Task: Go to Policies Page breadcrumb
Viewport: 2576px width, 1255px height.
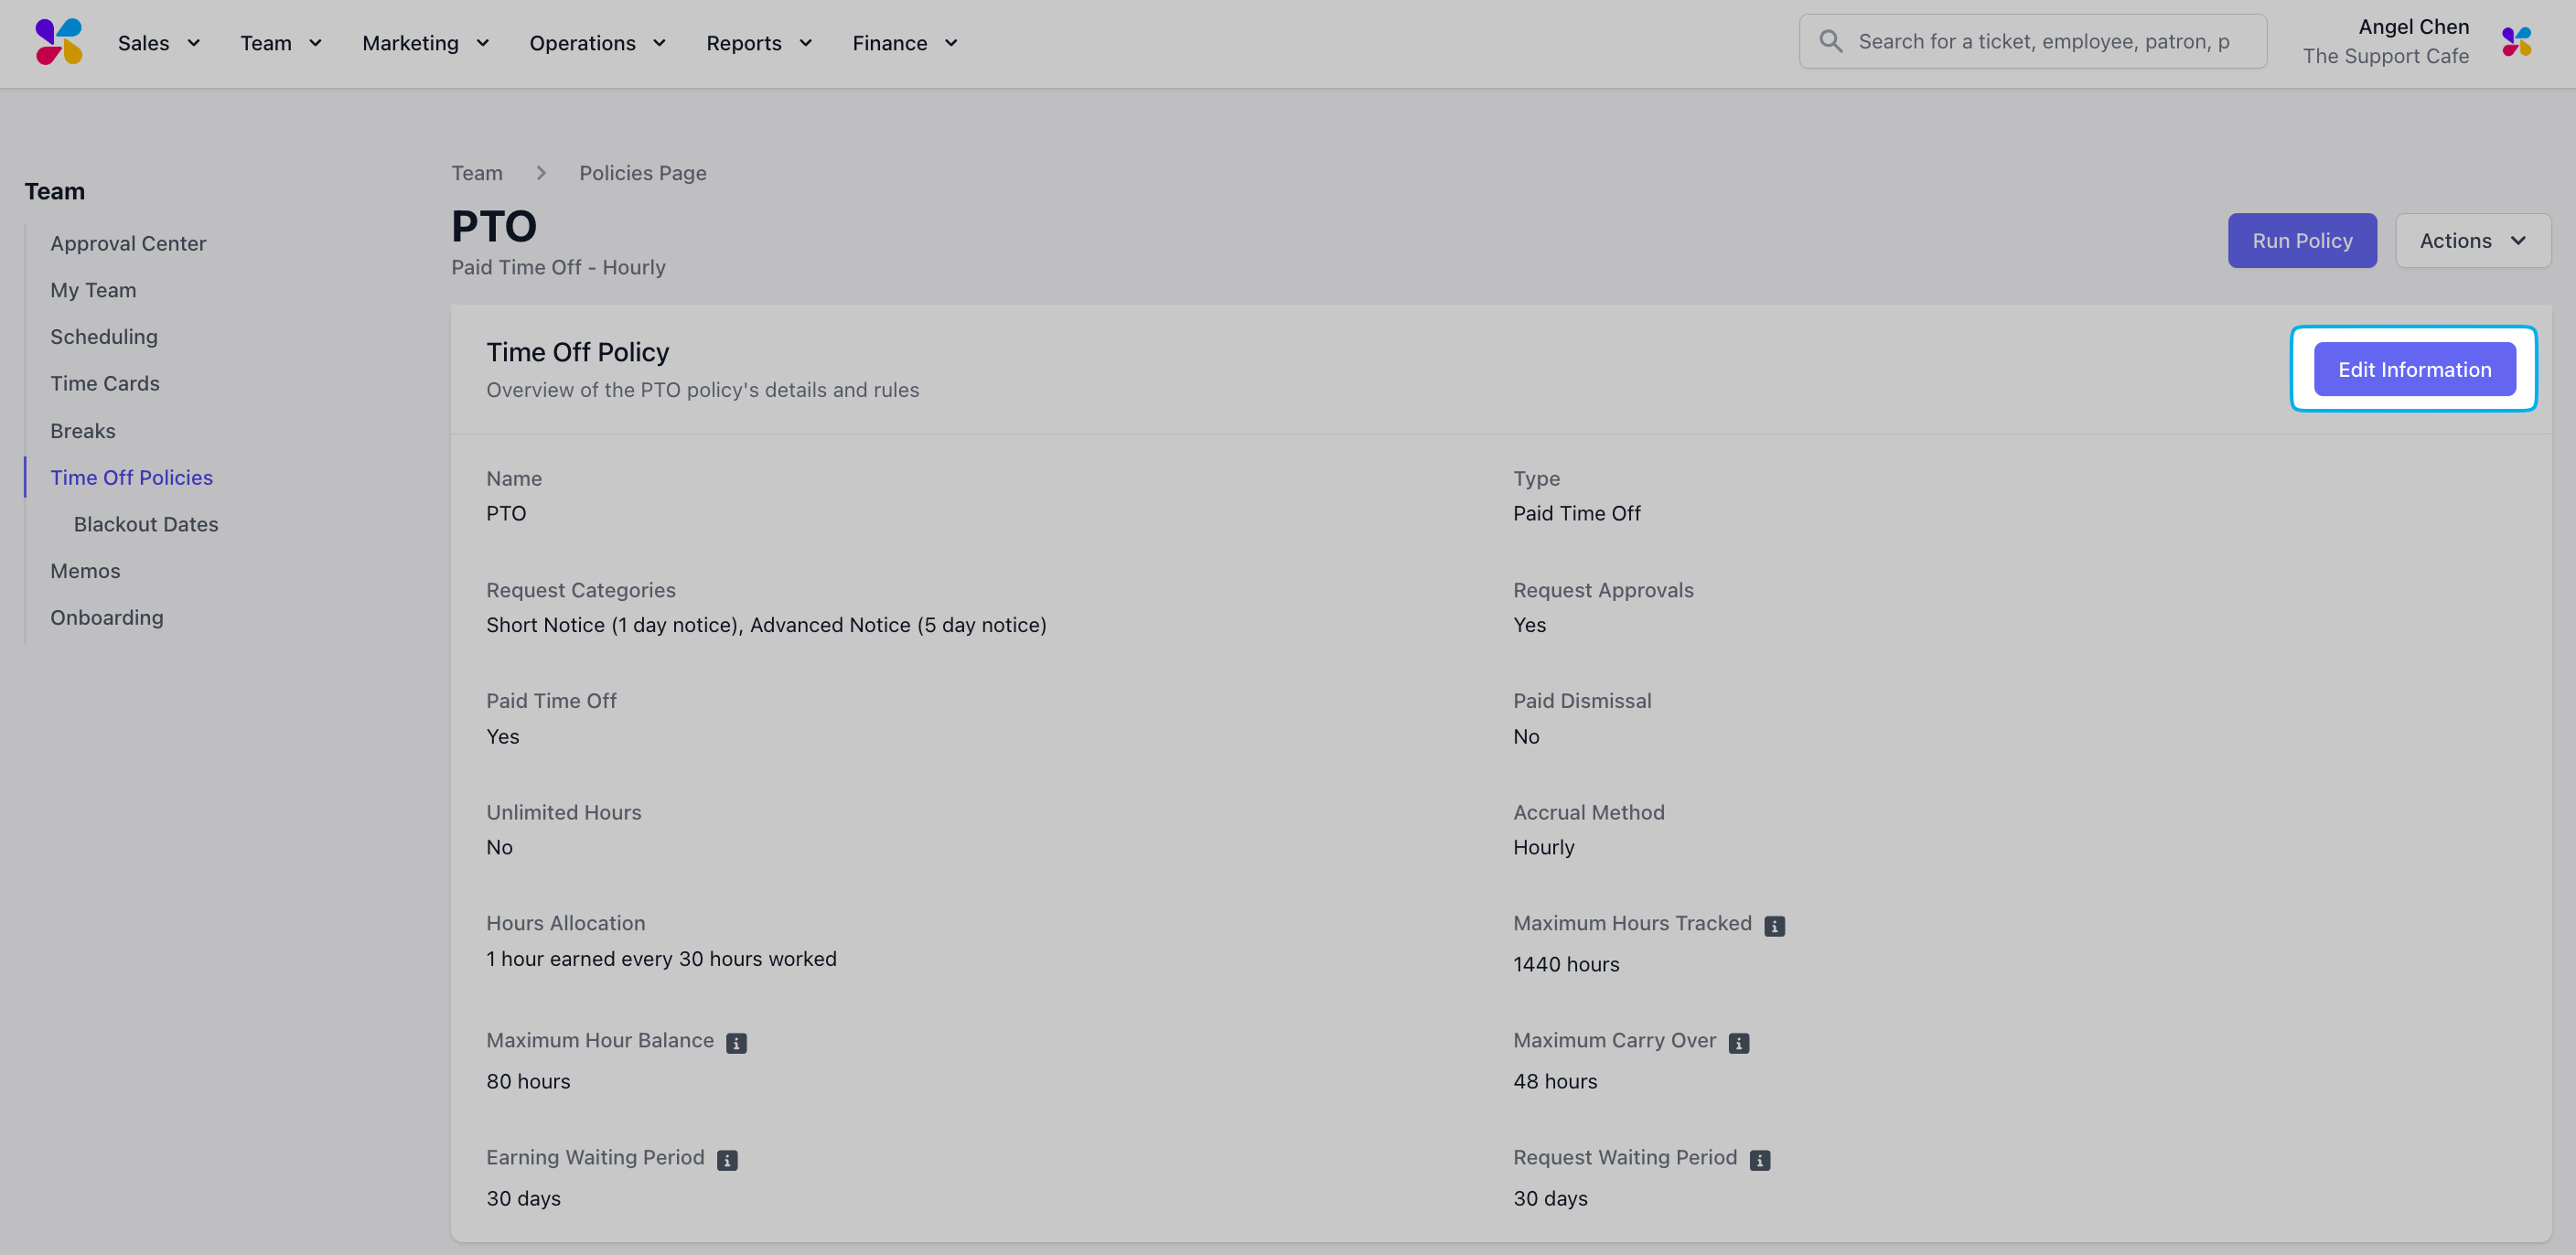Action: coord(642,173)
